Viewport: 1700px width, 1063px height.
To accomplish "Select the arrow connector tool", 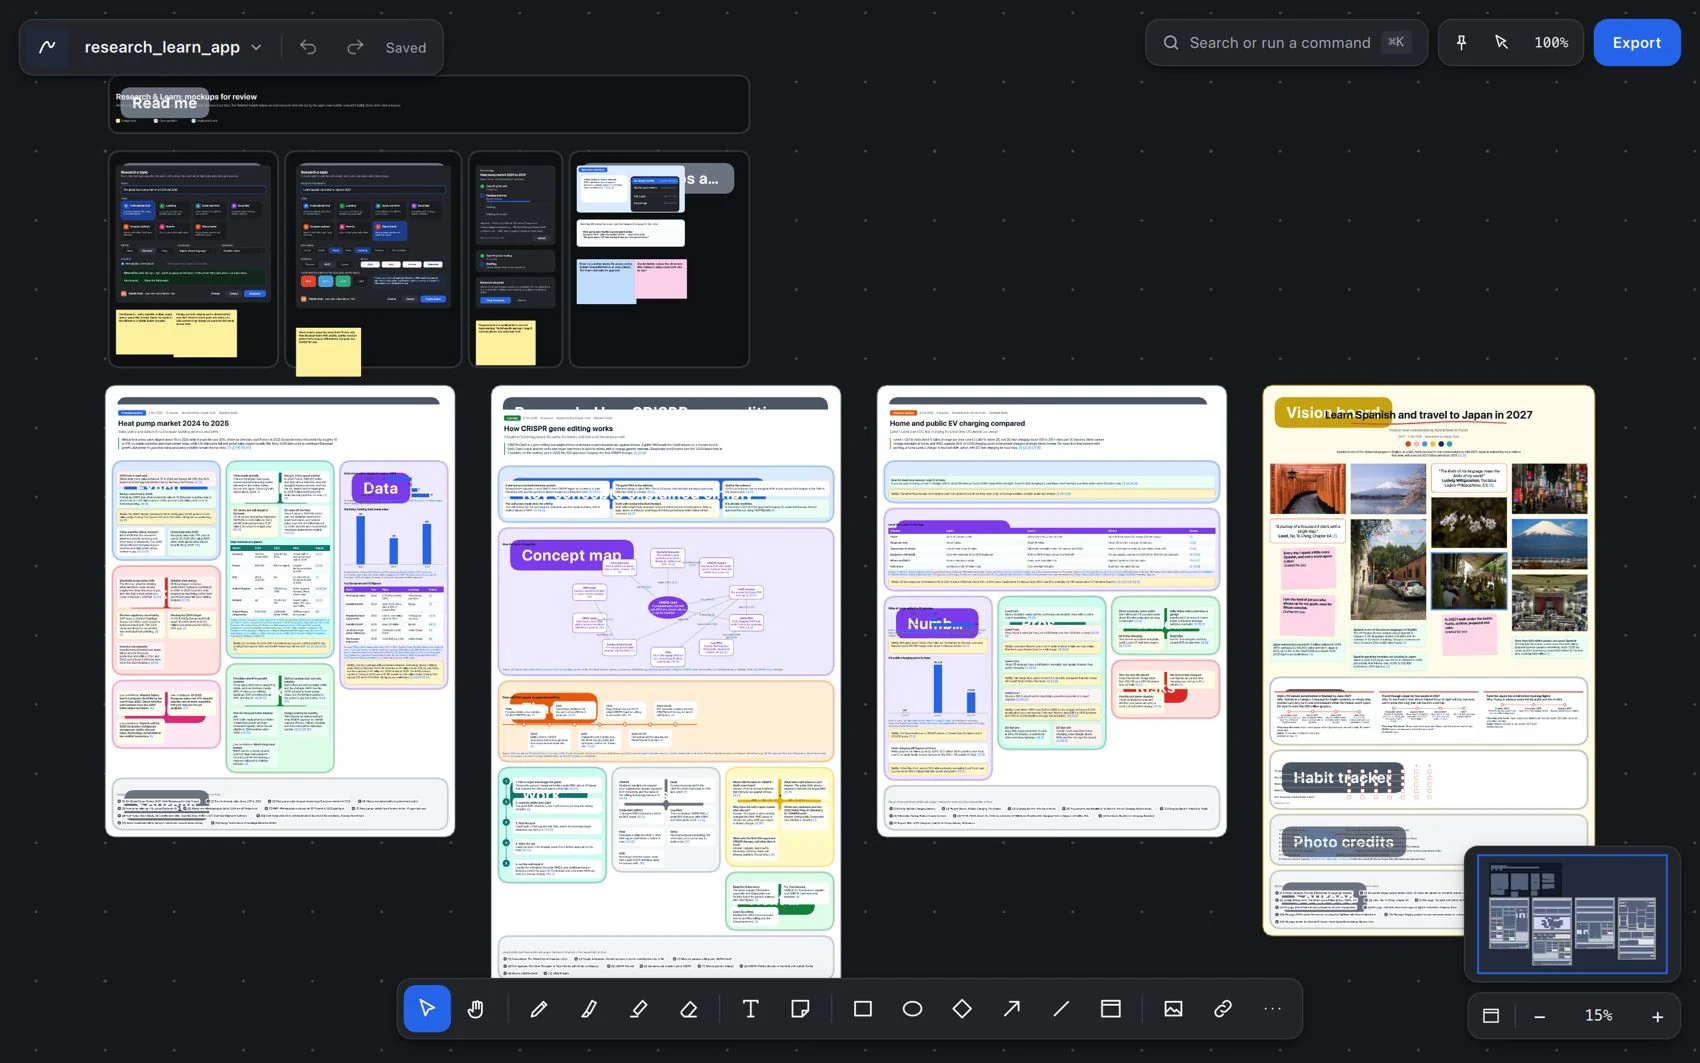I will tap(1012, 1008).
